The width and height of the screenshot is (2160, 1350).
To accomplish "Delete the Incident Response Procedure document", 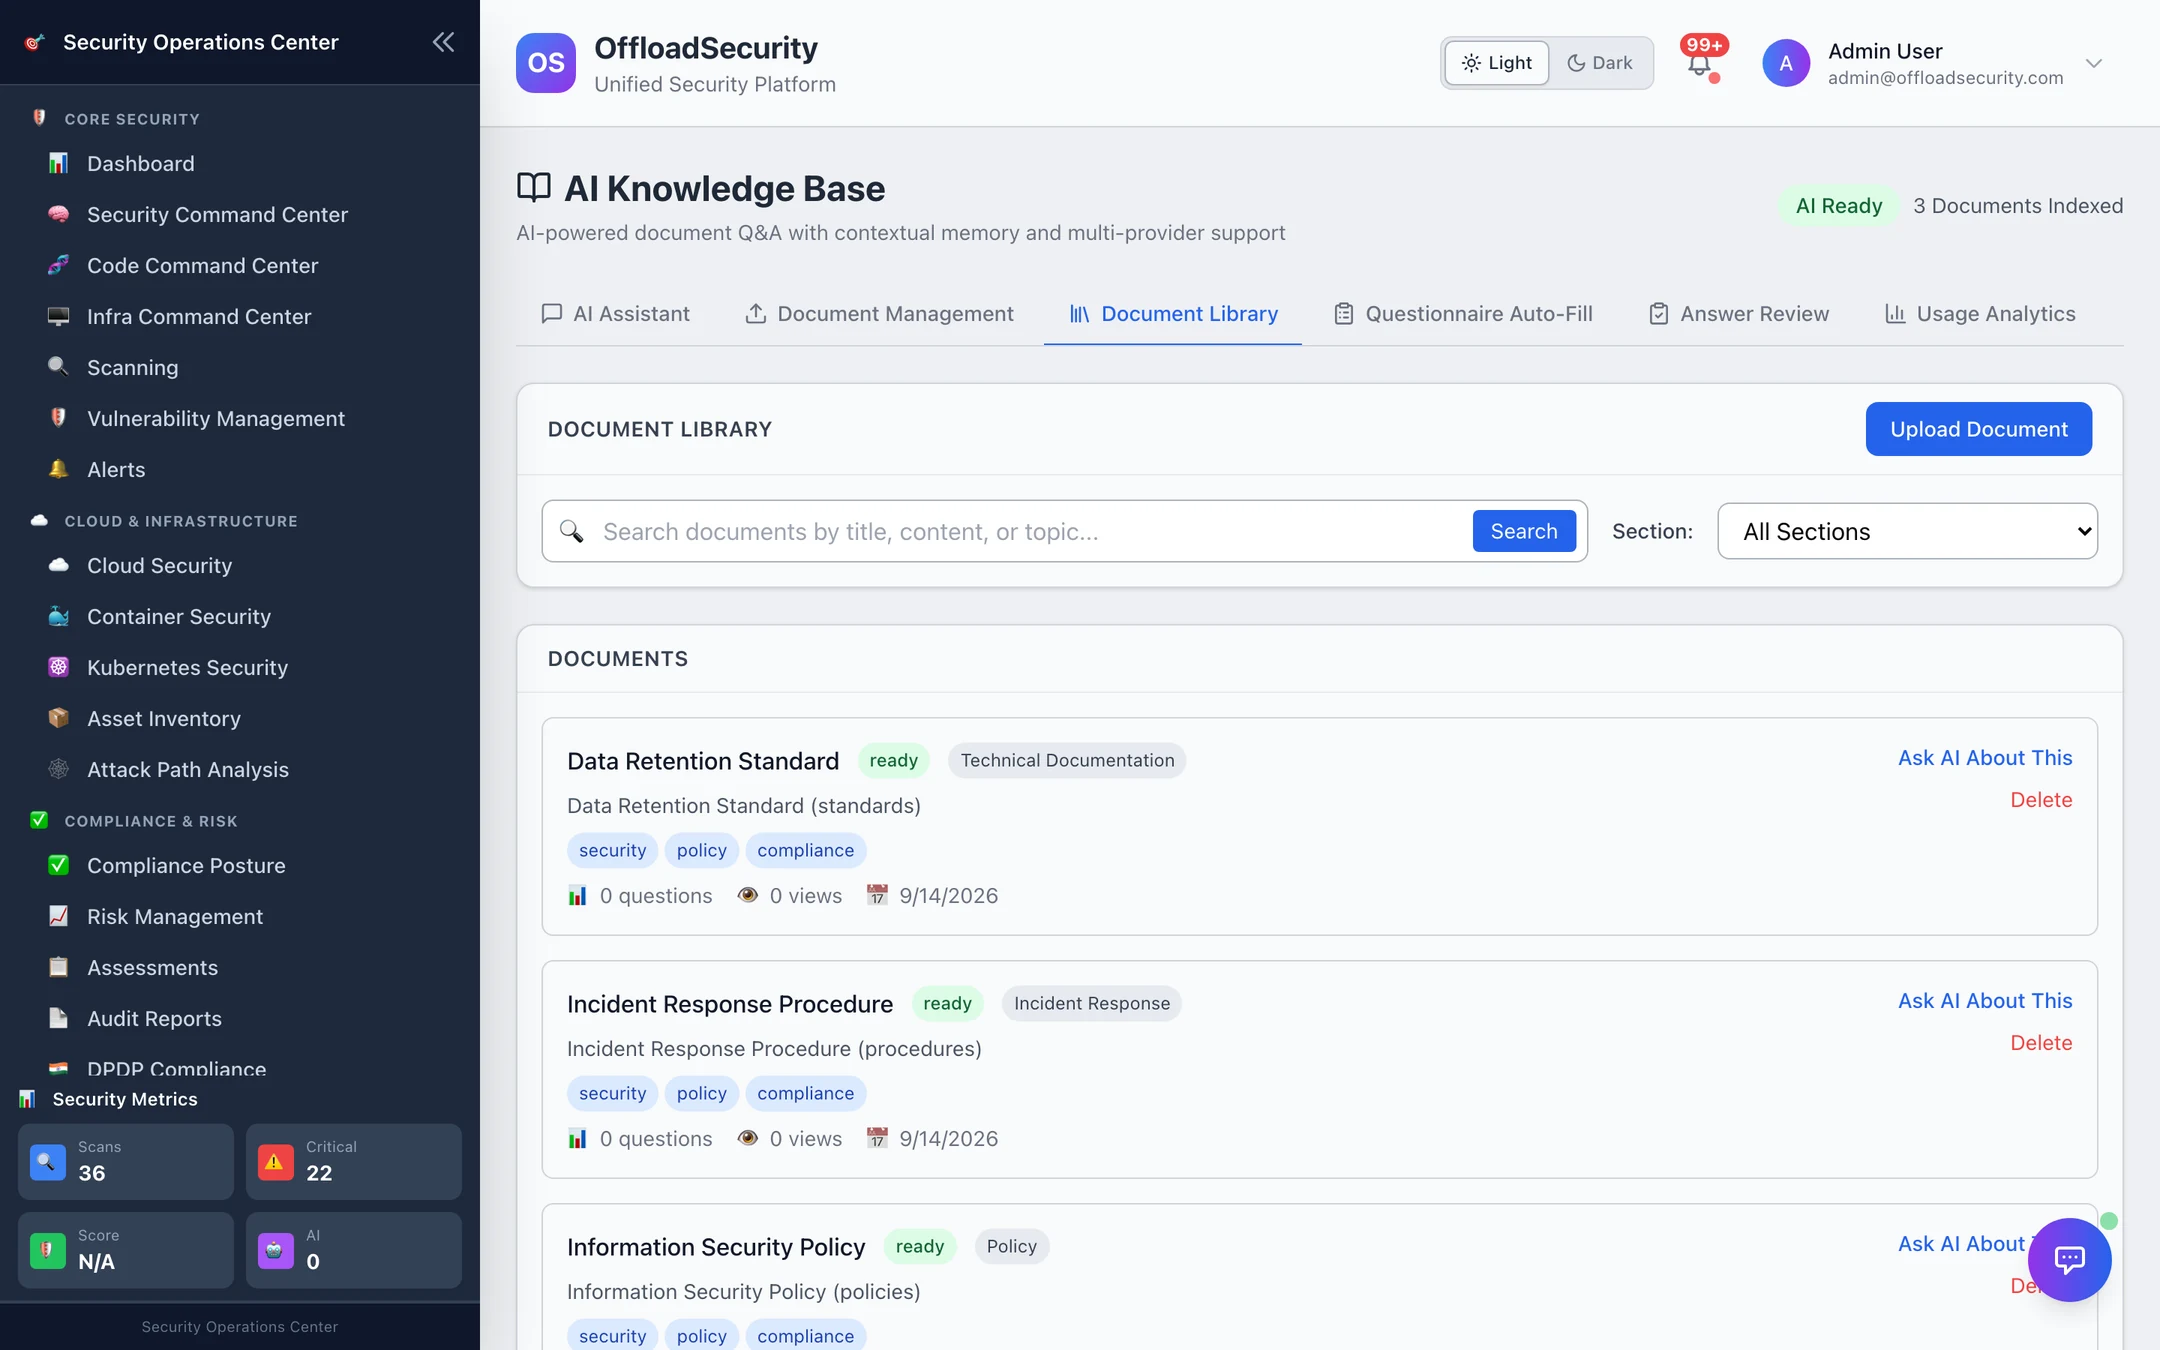I will coord(2041,1043).
